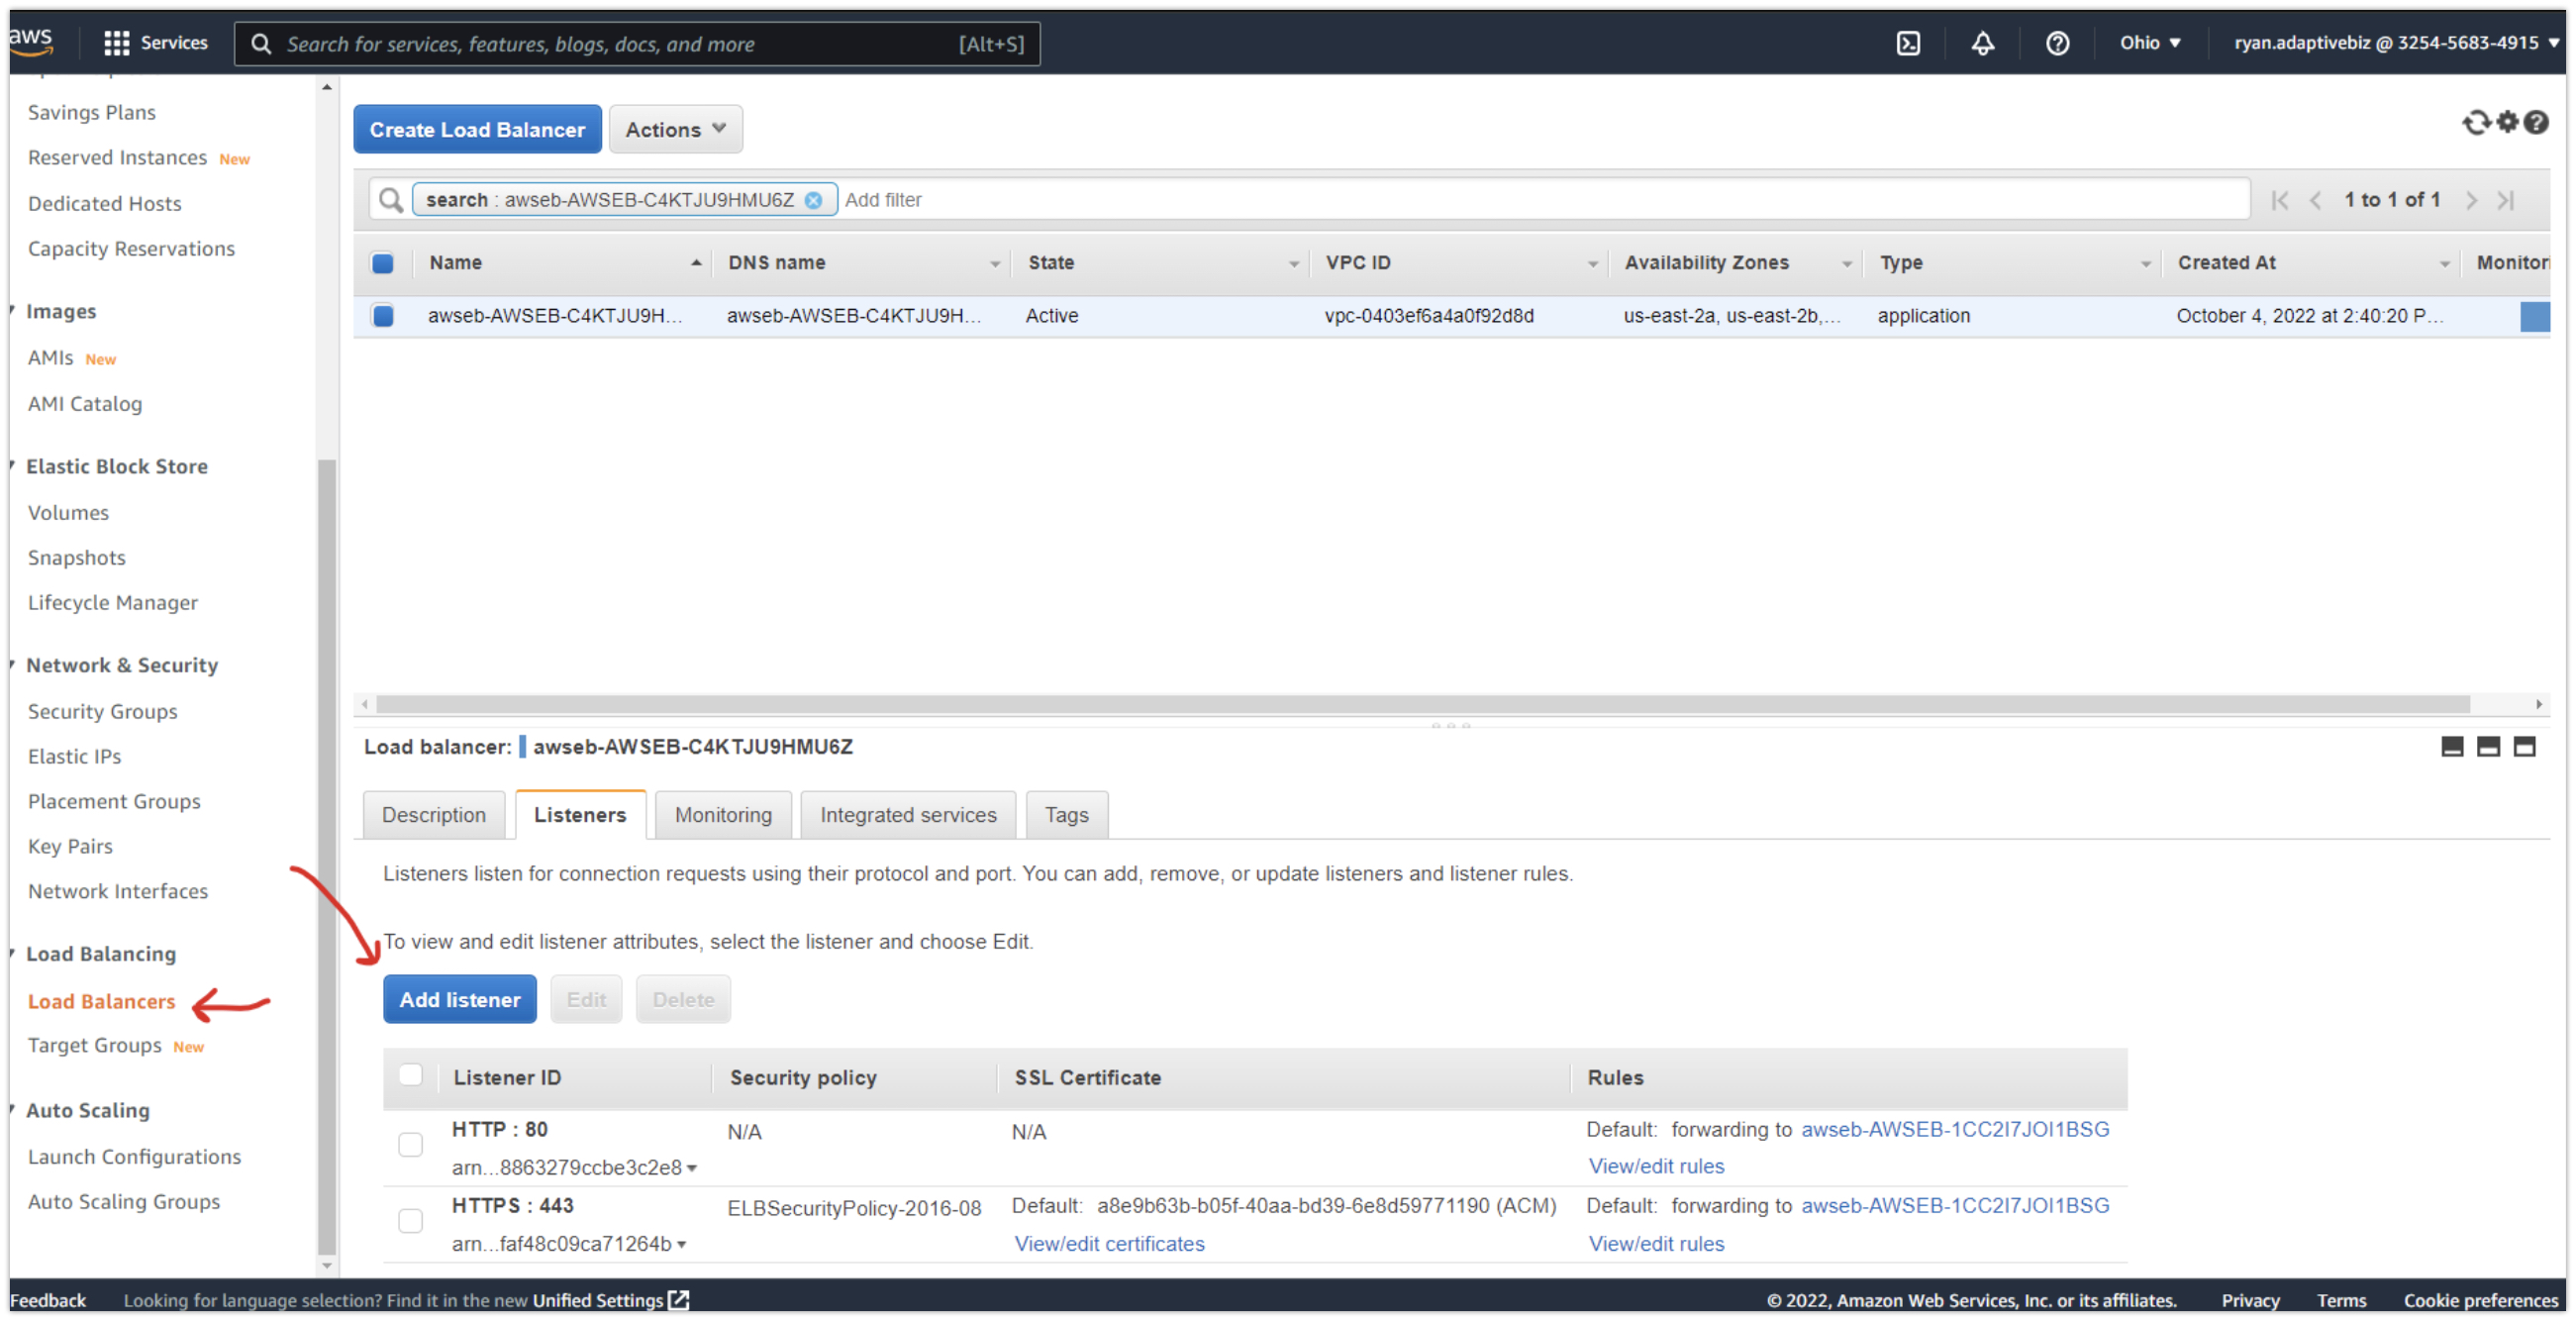
Task: Open the ryan.adaptivebiz account menu
Action: pos(2395,43)
